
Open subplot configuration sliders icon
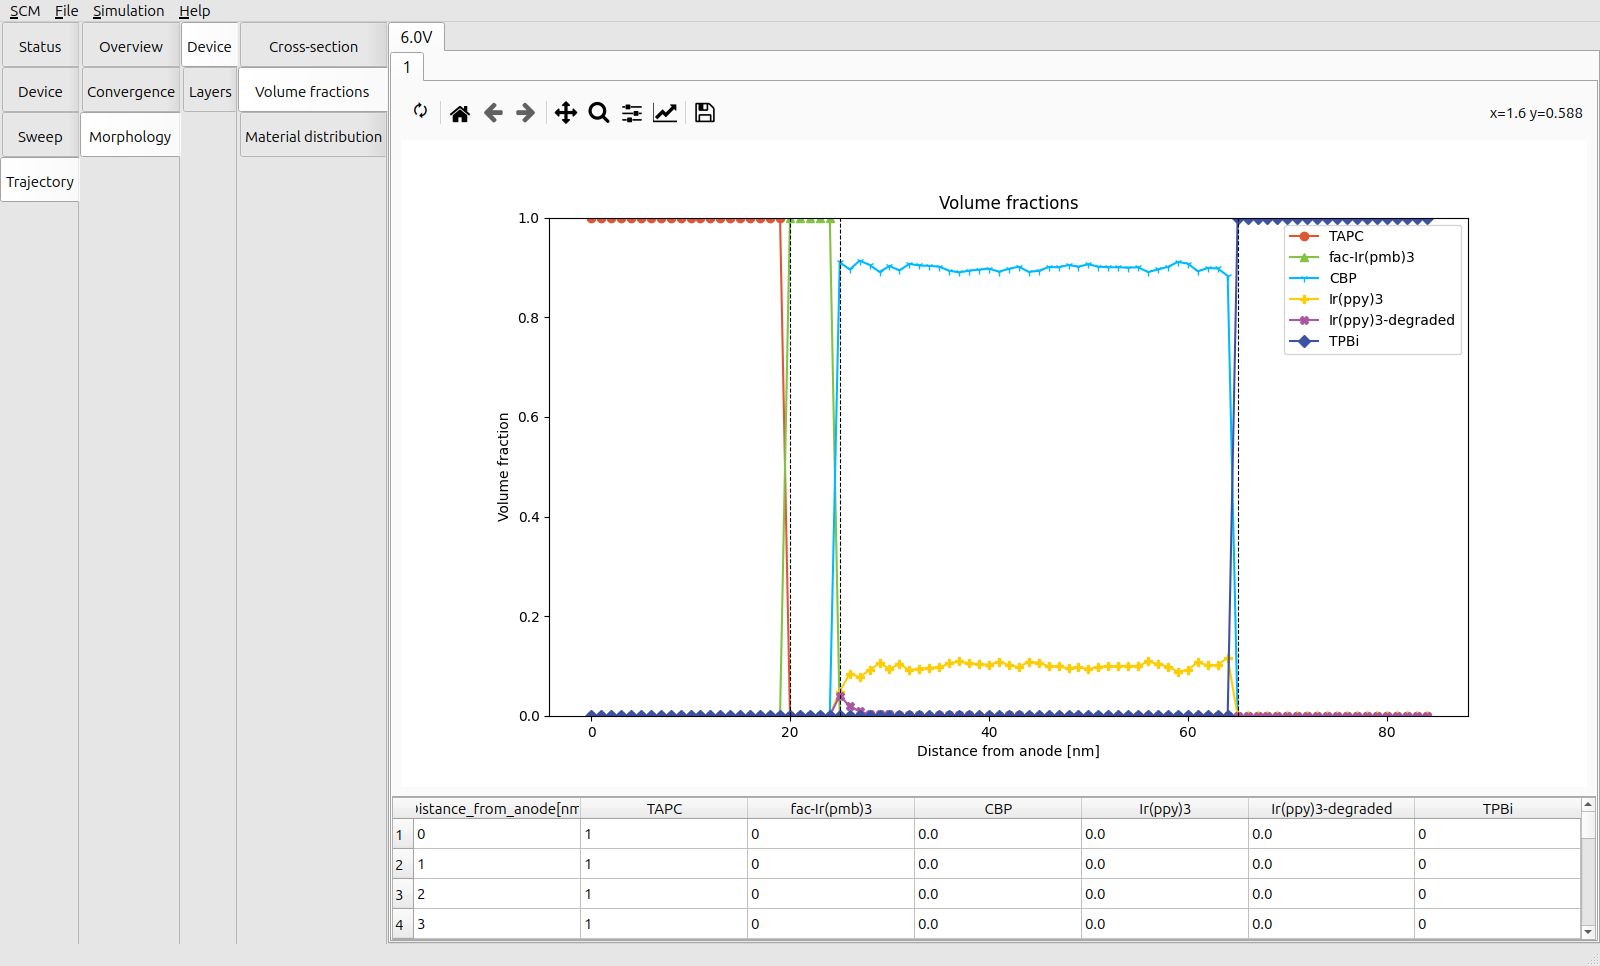point(632,113)
